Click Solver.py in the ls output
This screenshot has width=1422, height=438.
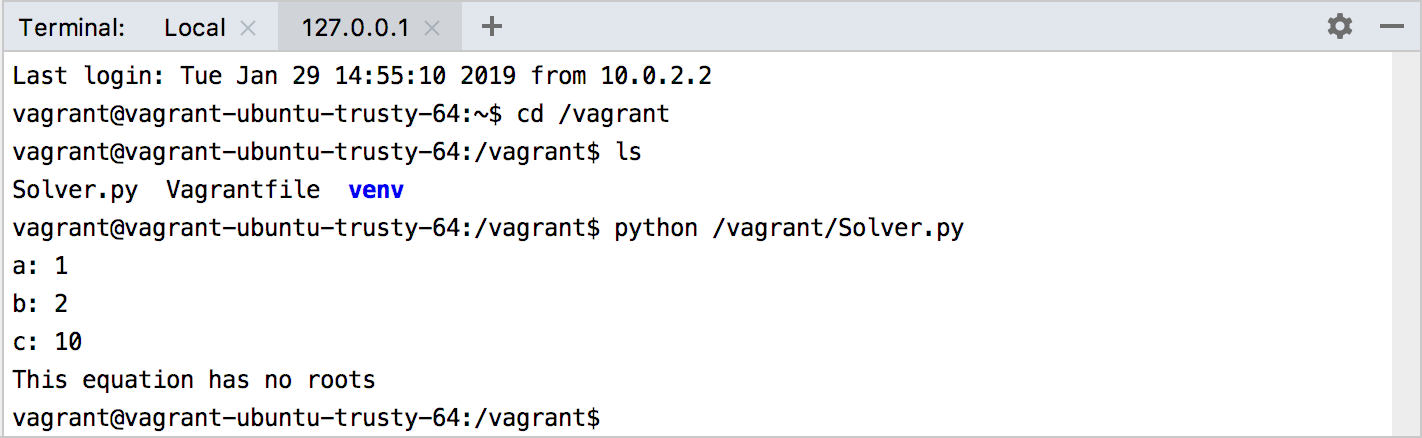(x=76, y=190)
